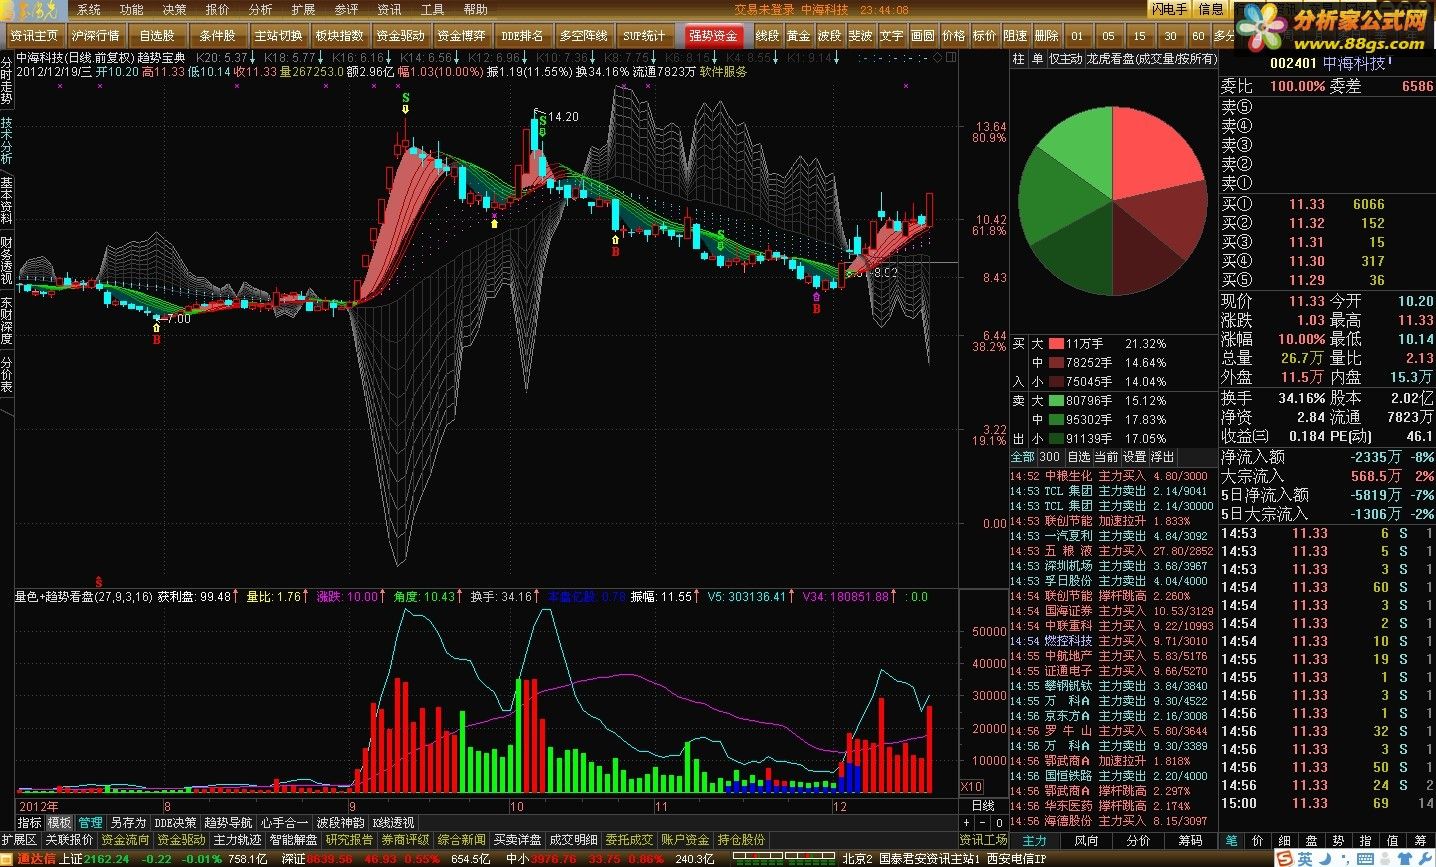Click the 信息 button at top right
Viewport: 1436px width, 867px height.
click(1211, 9)
